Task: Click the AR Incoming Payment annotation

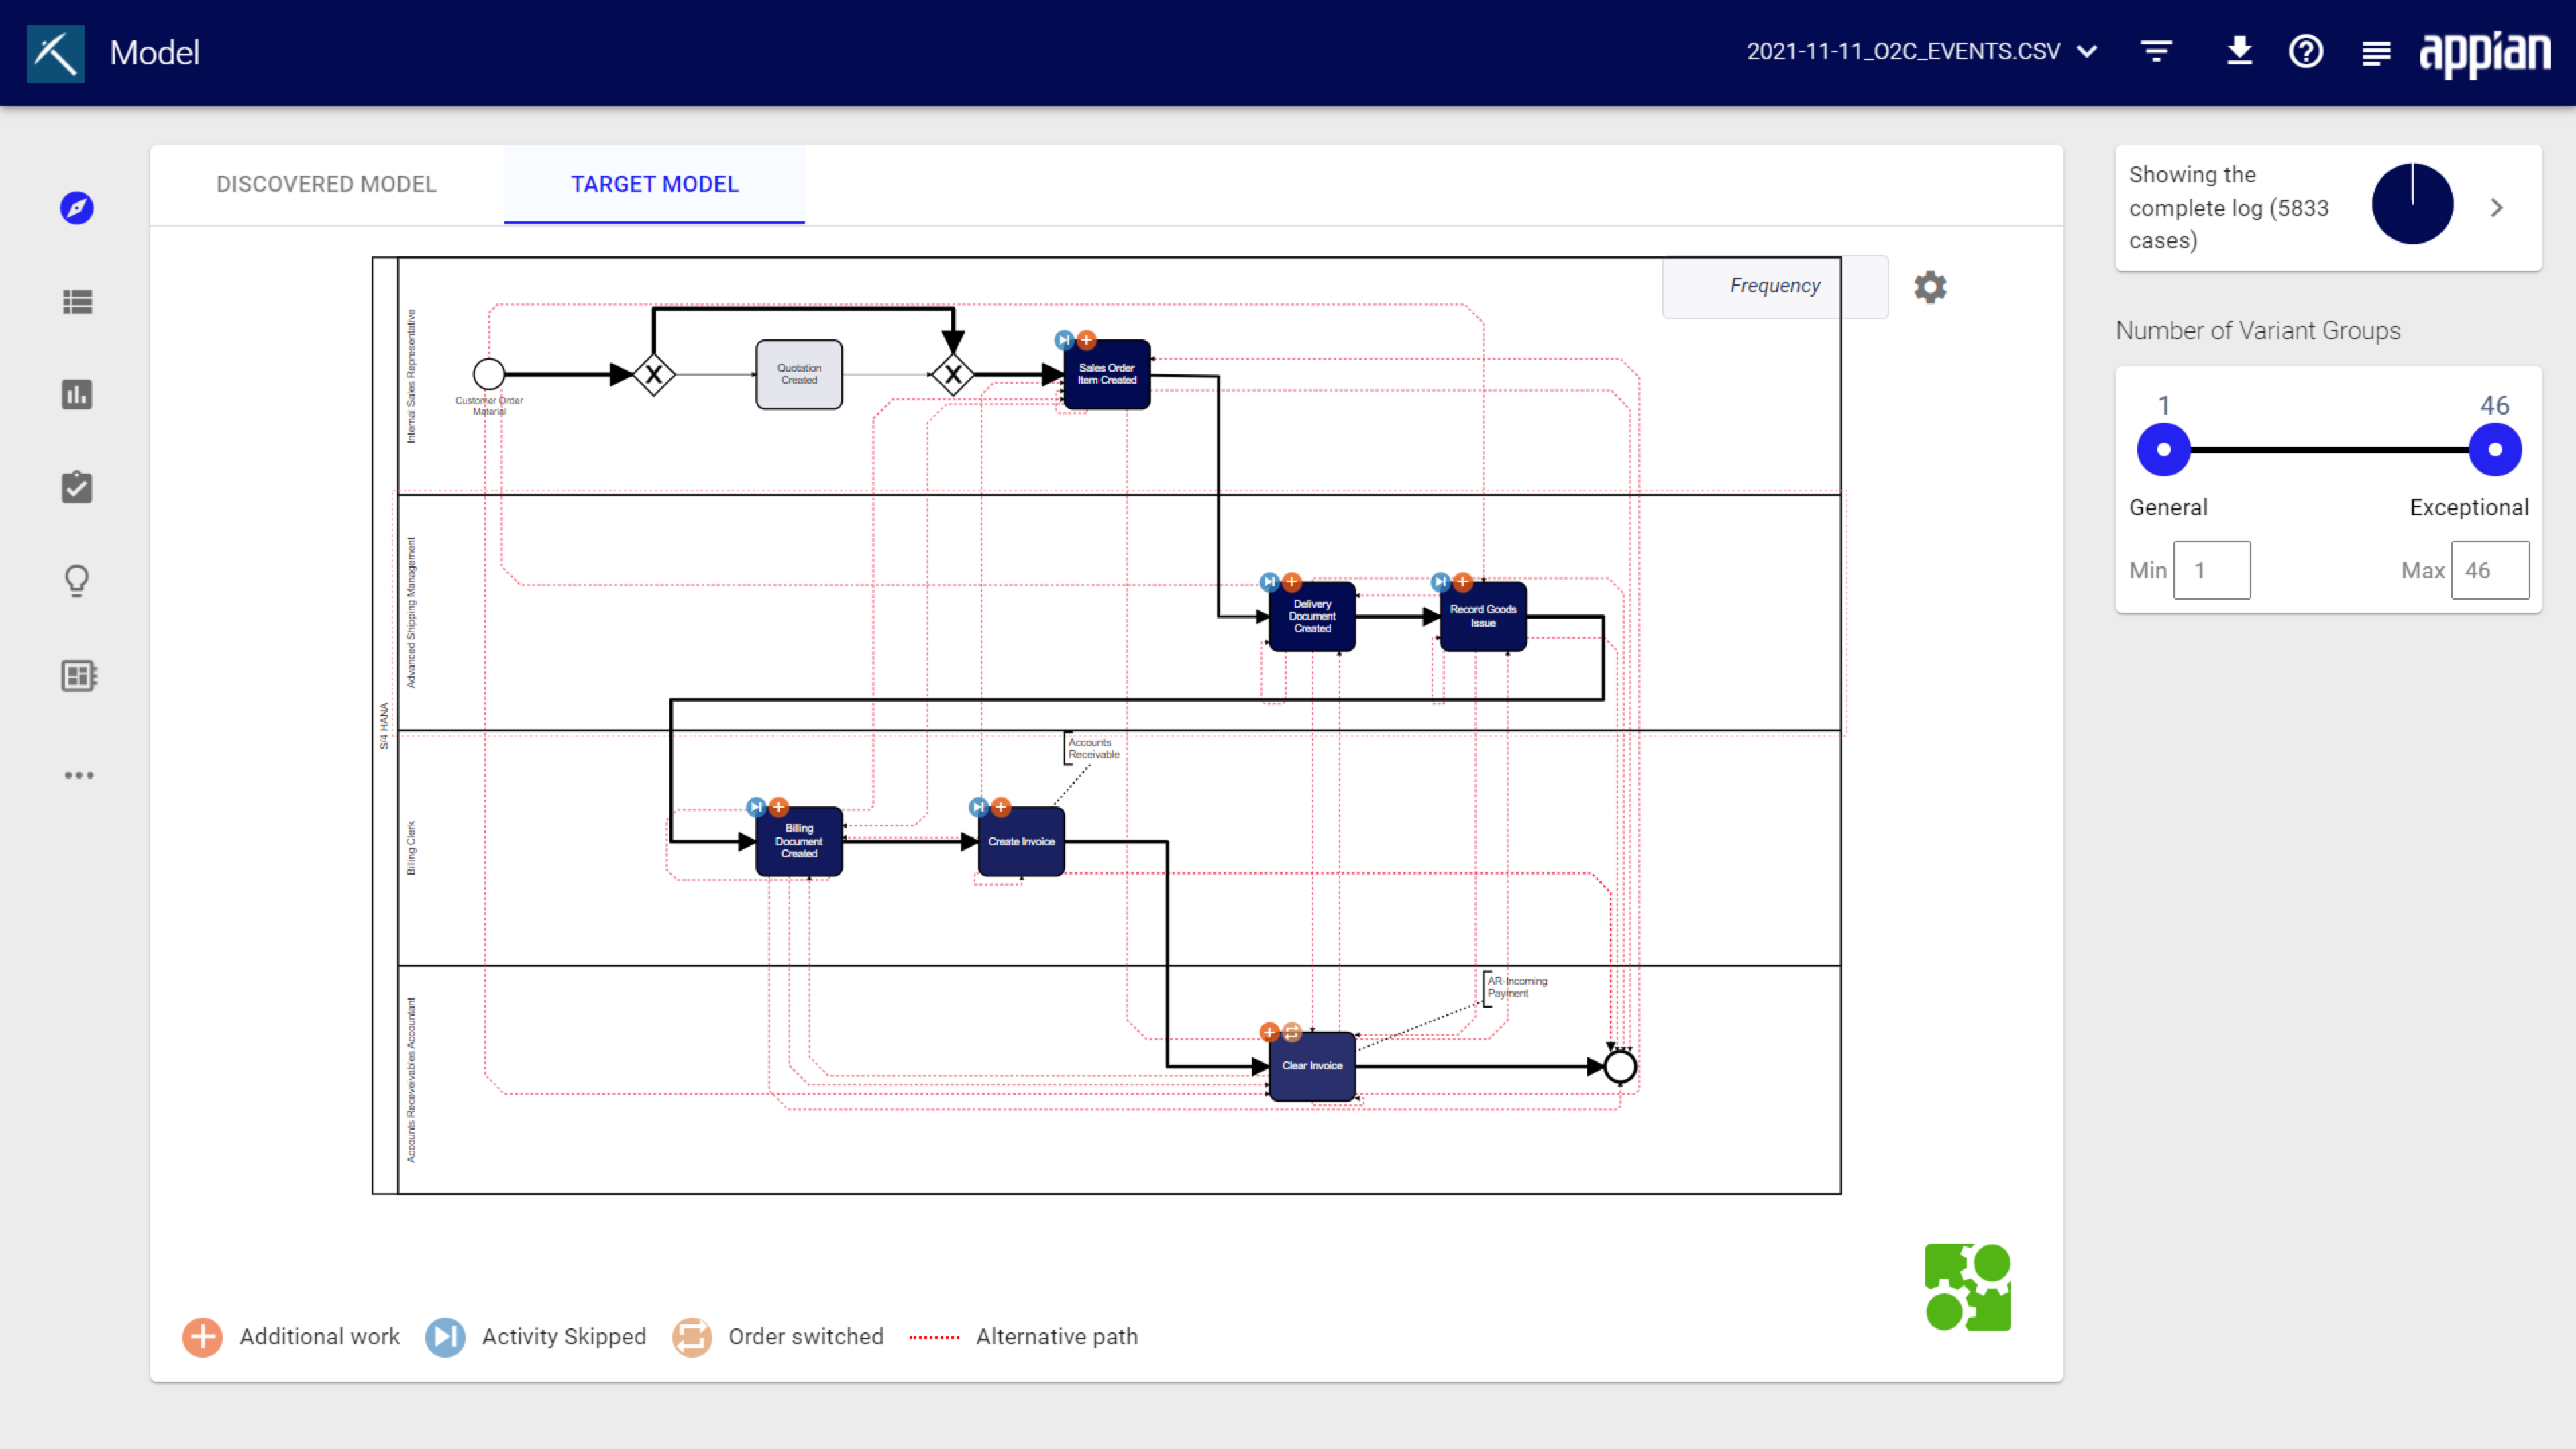Action: click(1515, 987)
